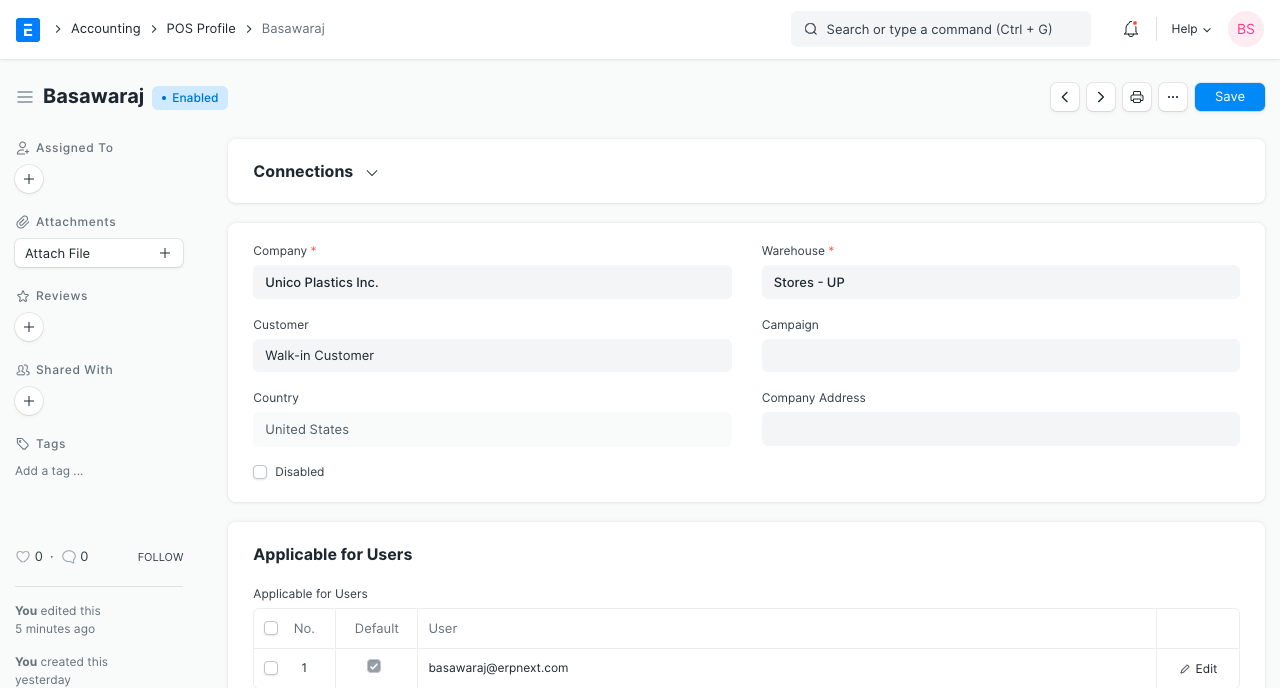1280x688 pixels.
Task: Open the ellipsis more-options menu
Action: (1173, 96)
